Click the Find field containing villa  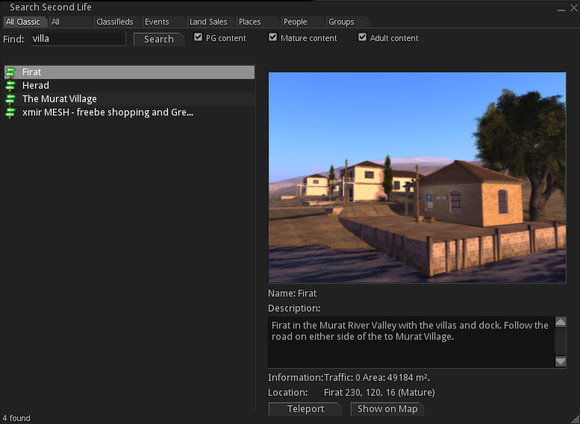point(78,39)
